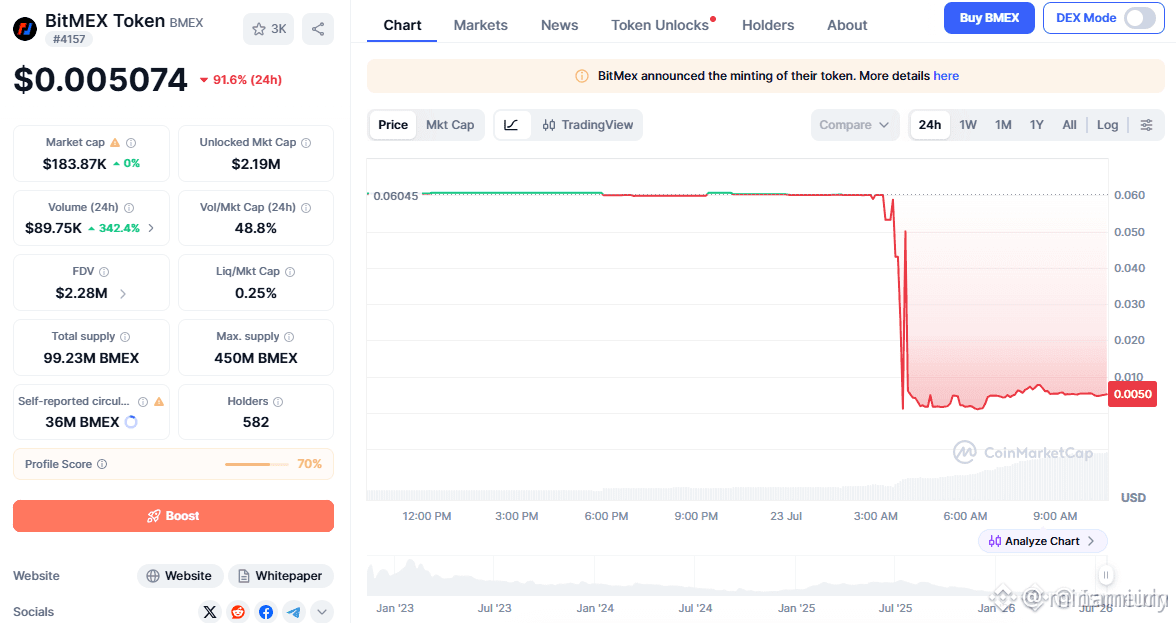
Task: Open the Chart tab
Action: click(402, 25)
